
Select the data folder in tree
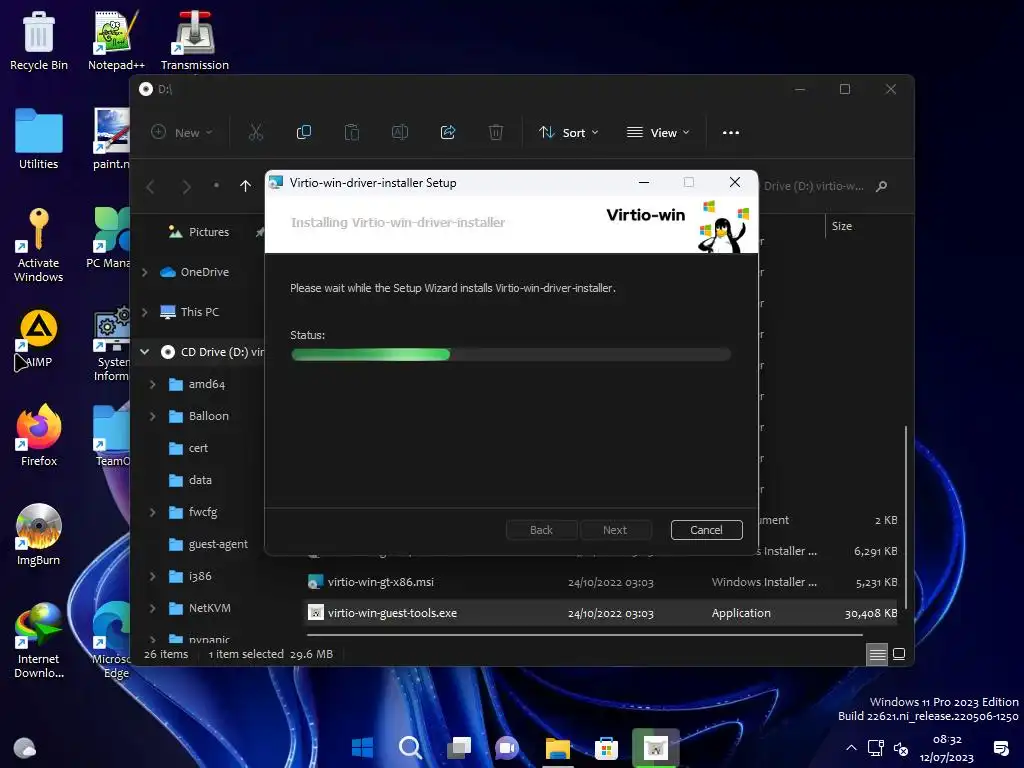pyautogui.click(x=200, y=480)
